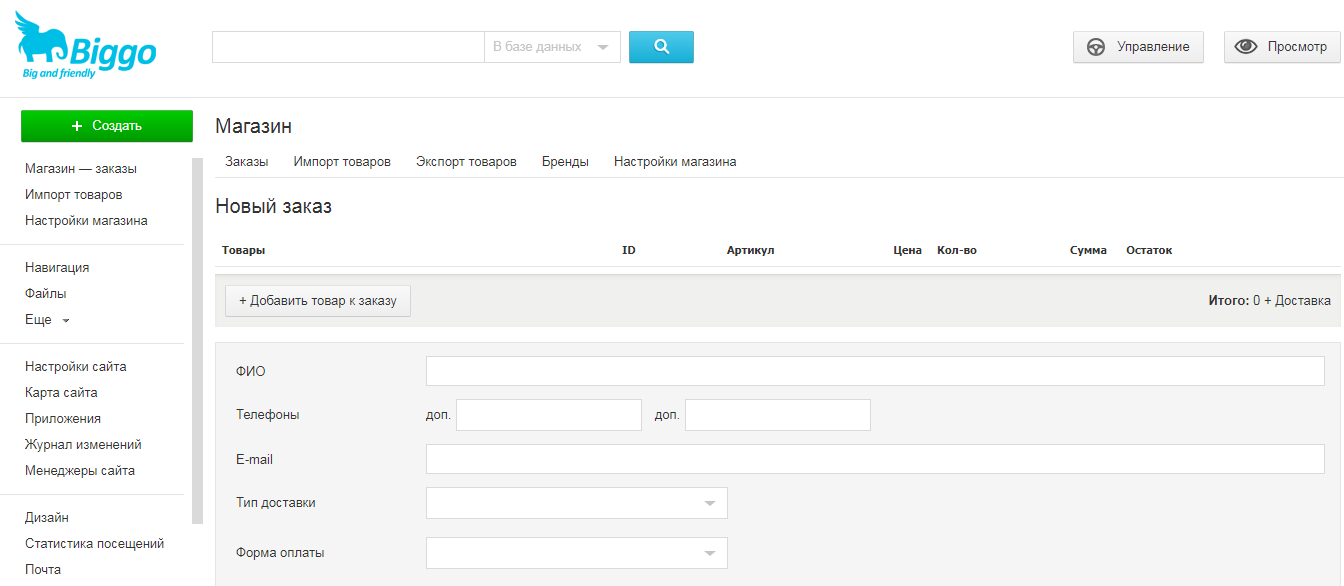Open the Настройки магазина tab
Viewport: 1344px width, 586px height.
pos(675,162)
